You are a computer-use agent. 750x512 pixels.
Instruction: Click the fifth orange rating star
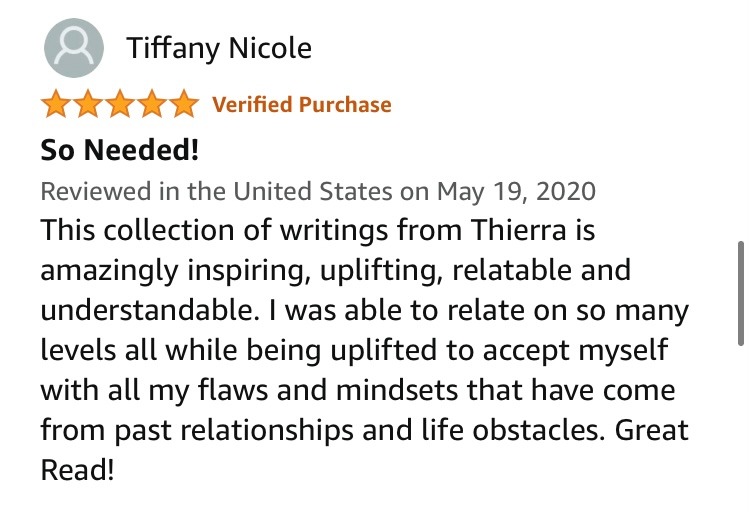[x=184, y=104]
